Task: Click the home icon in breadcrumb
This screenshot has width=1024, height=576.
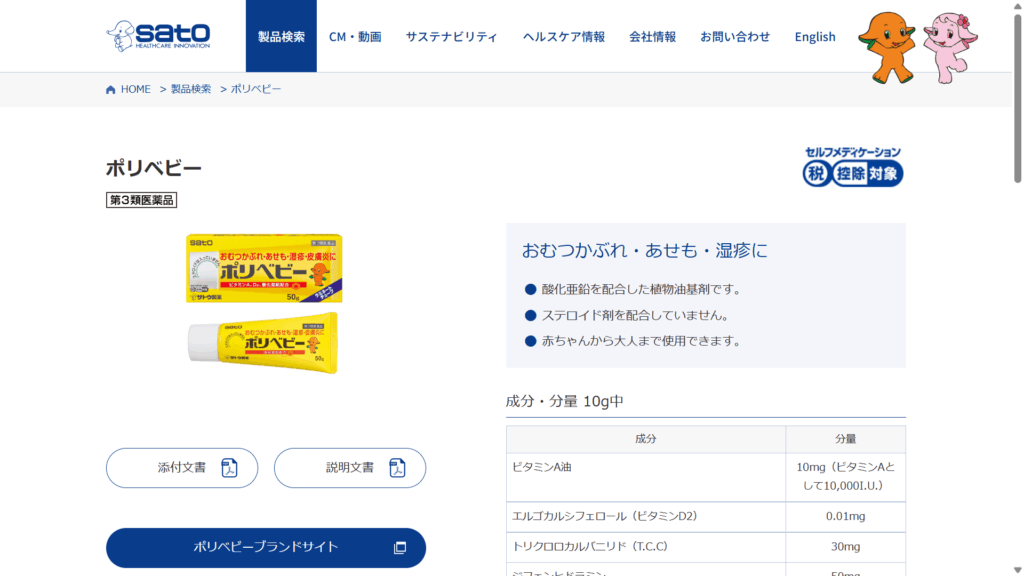Action: (110, 89)
